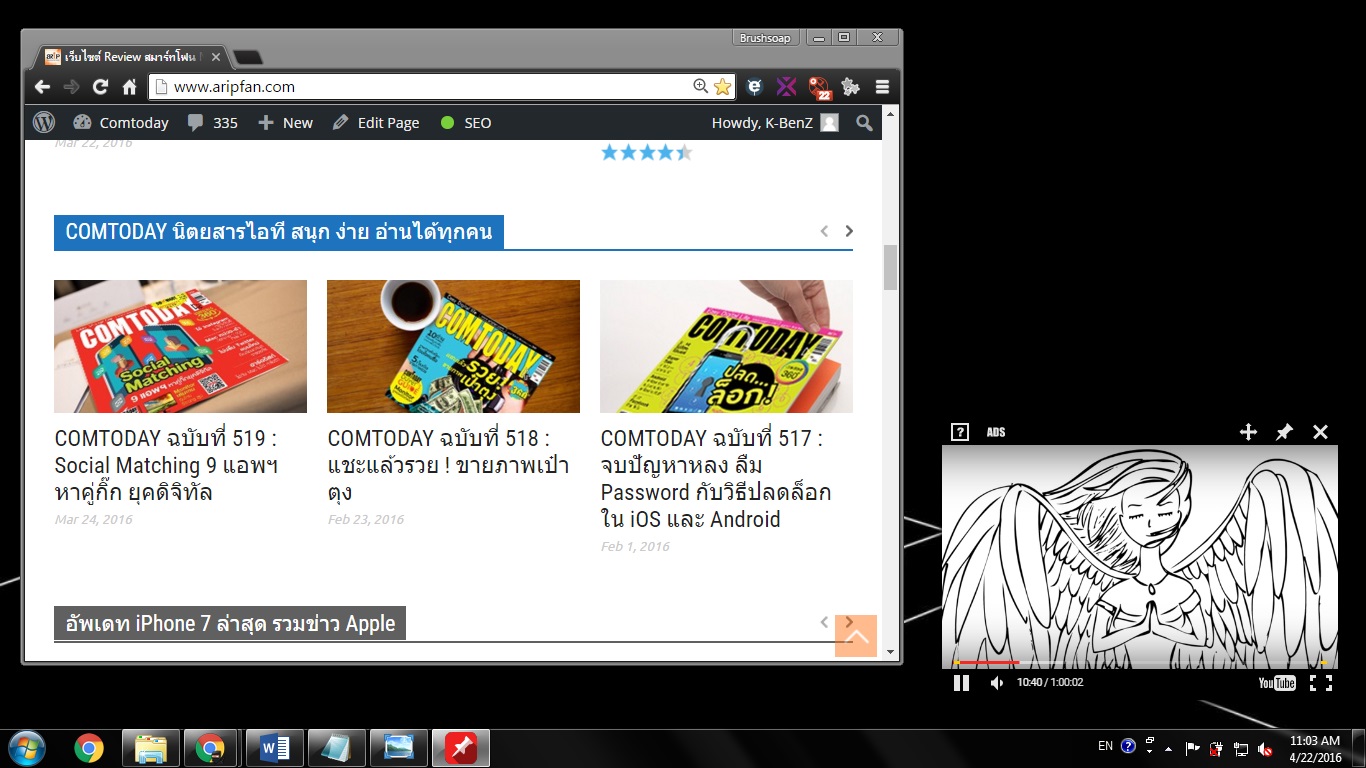This screenshot has width=1366, height=768.
Task: Click the page's vertical scrollbar thumb
Action: (890, 267)
